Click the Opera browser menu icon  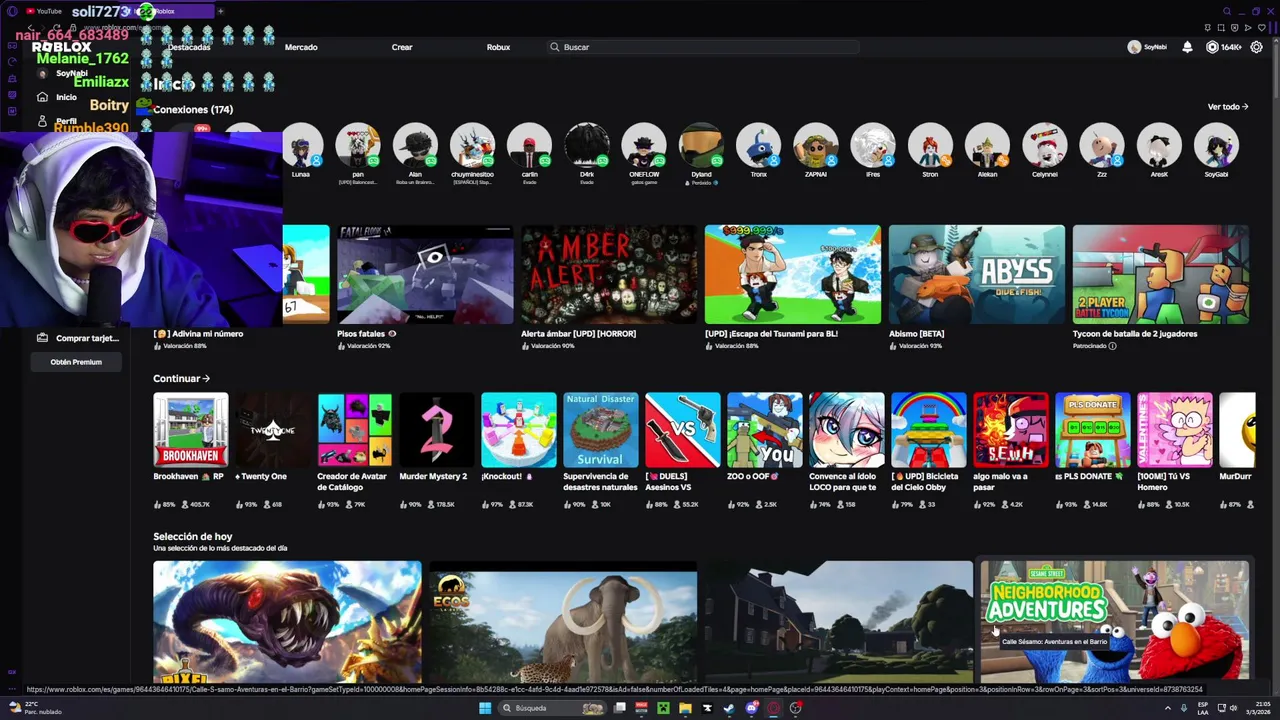pyautogui.click(x=12, y=11)
